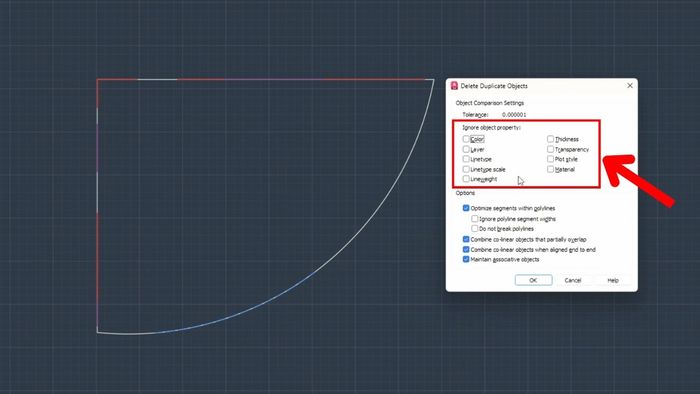Screen dimensions: 700x394
Task: Click the "Options" section label
Action: tap(465, 193)
